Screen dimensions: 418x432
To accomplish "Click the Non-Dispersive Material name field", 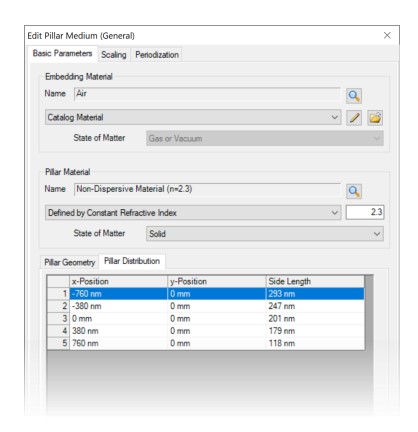I will click(x=207, y=189).
